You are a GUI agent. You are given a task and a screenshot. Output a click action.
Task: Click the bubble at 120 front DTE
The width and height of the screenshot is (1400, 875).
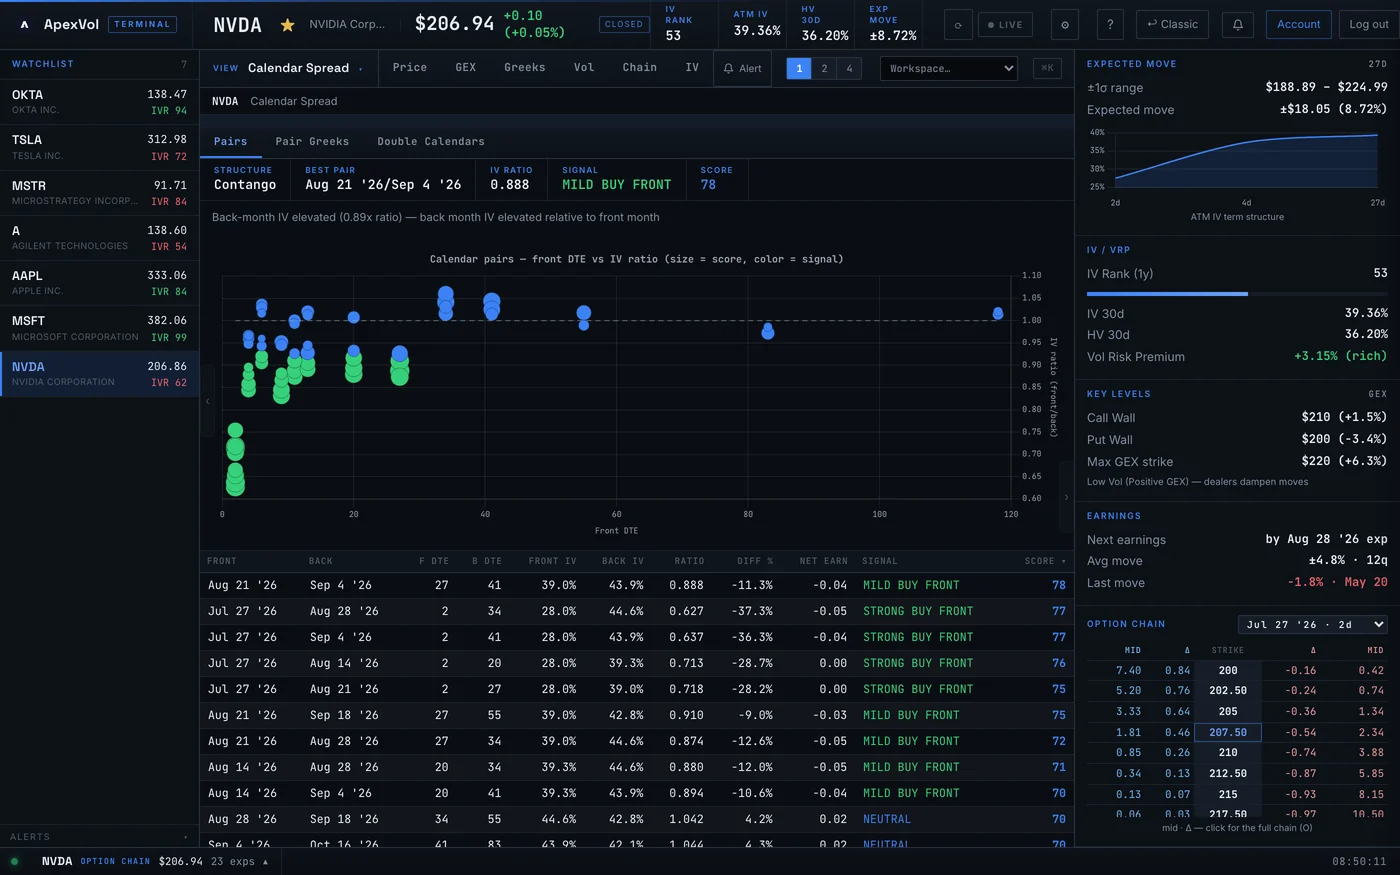pos(998,314)
